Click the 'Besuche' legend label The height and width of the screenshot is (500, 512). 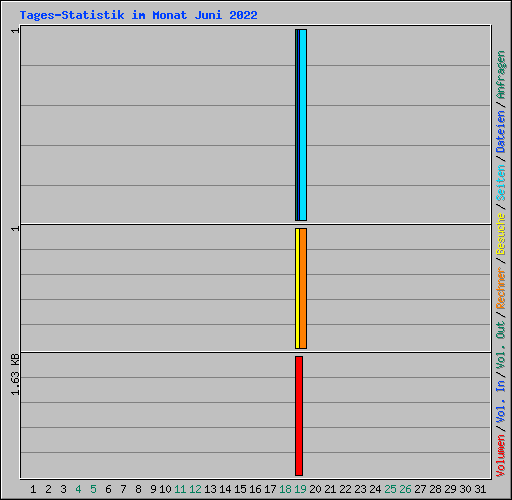(501, 234)
